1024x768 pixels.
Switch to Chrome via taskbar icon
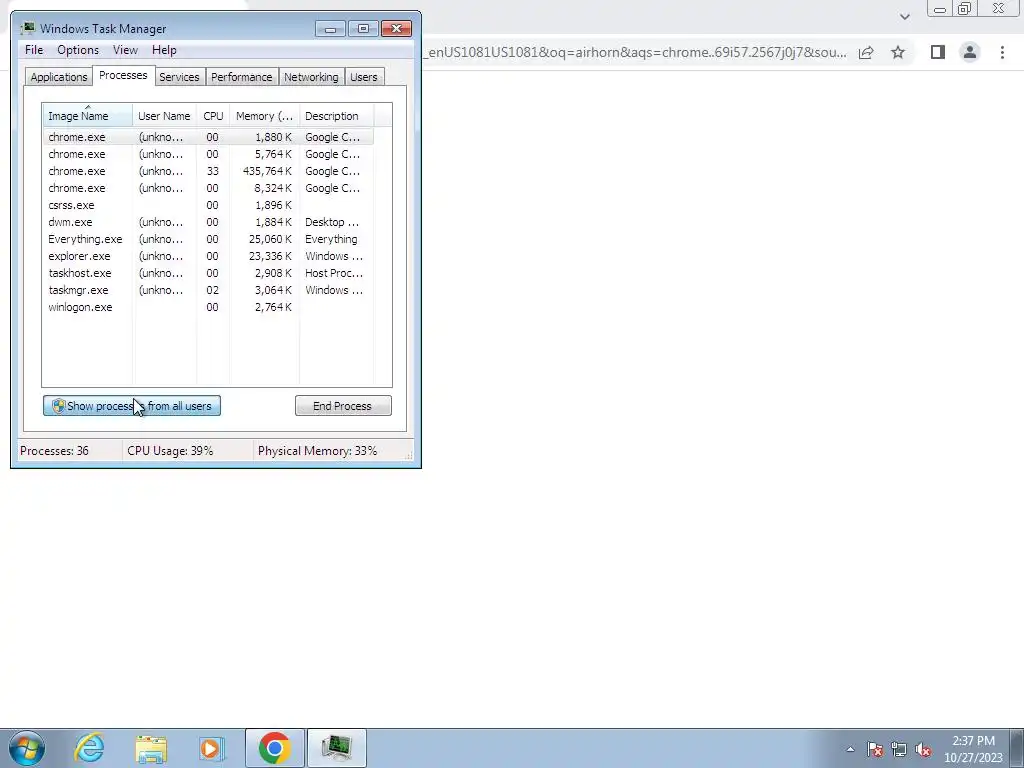pos(274,748)
